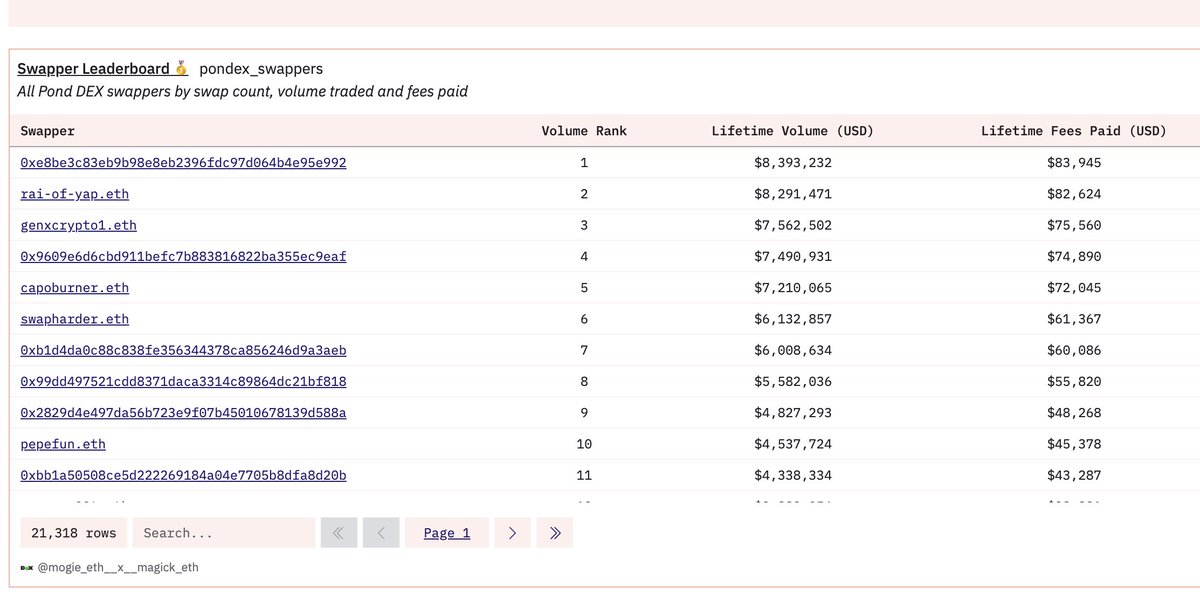Image resolution: width=1200 pixels, height=608 pixels.
Task: Sort by Lifetime Fees Paid (USD) header
Action: (1074, 131)
